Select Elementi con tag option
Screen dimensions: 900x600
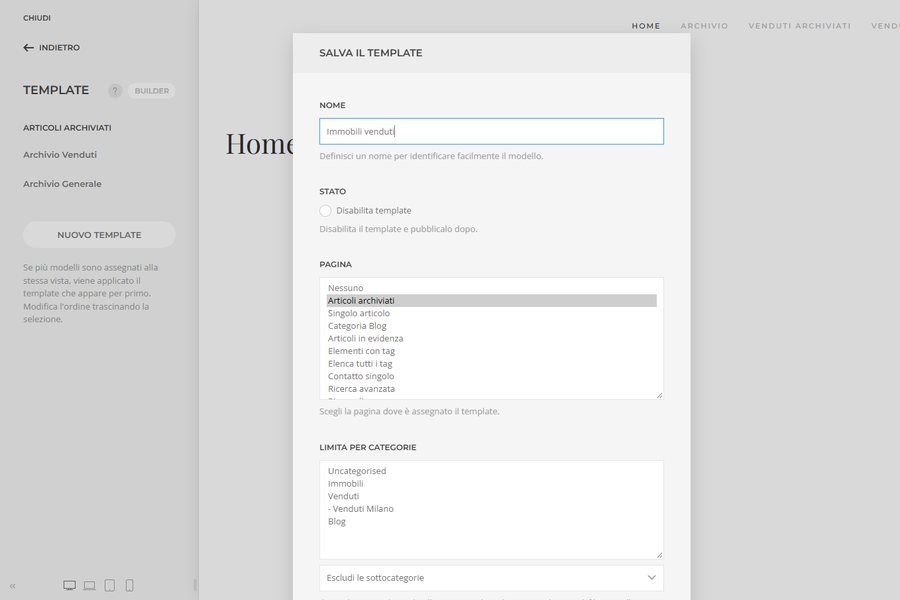pyautogui.click(x=491, y=351)
